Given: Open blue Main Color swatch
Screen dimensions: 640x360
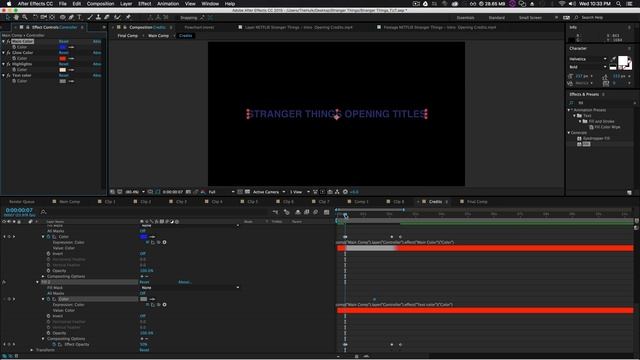Looking at the screenshot, I should pos(62,47).
